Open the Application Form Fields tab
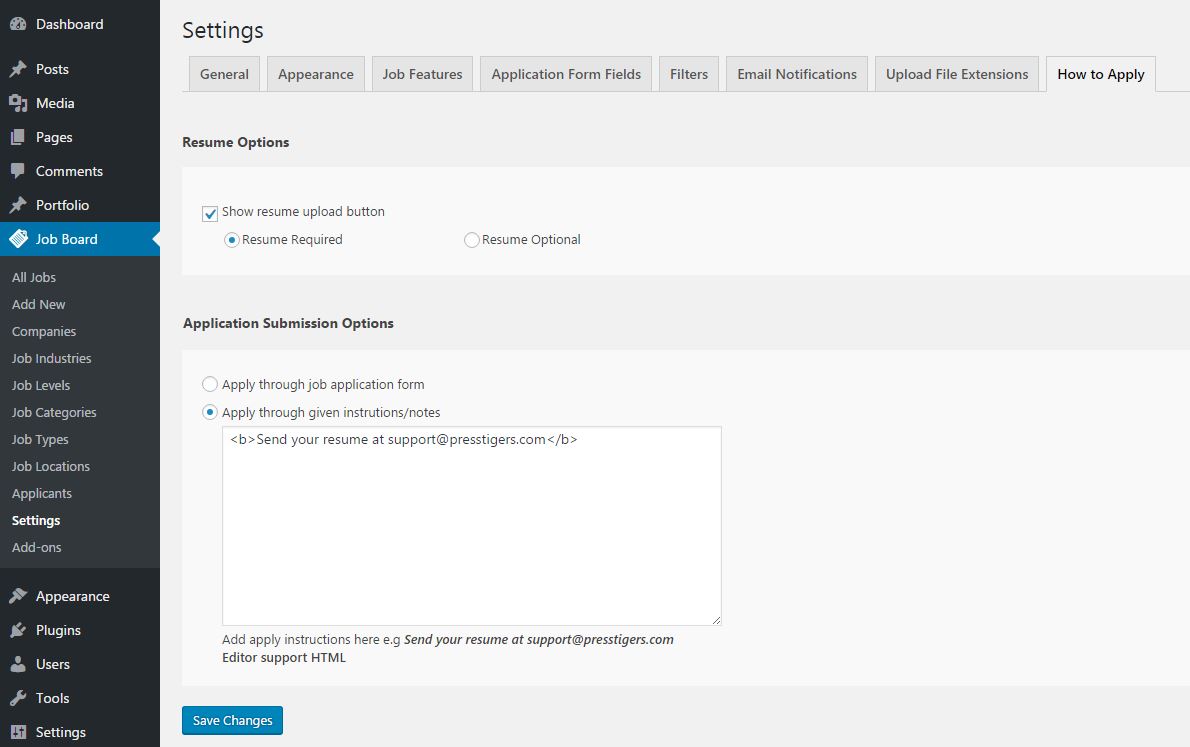The width and height of the screenshot is (1190, 747). [x=565, y=73]
